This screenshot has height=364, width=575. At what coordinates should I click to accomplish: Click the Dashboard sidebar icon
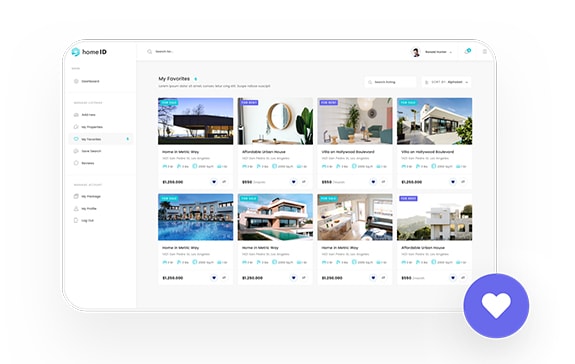pyautogui.click(x=76, y=81)
